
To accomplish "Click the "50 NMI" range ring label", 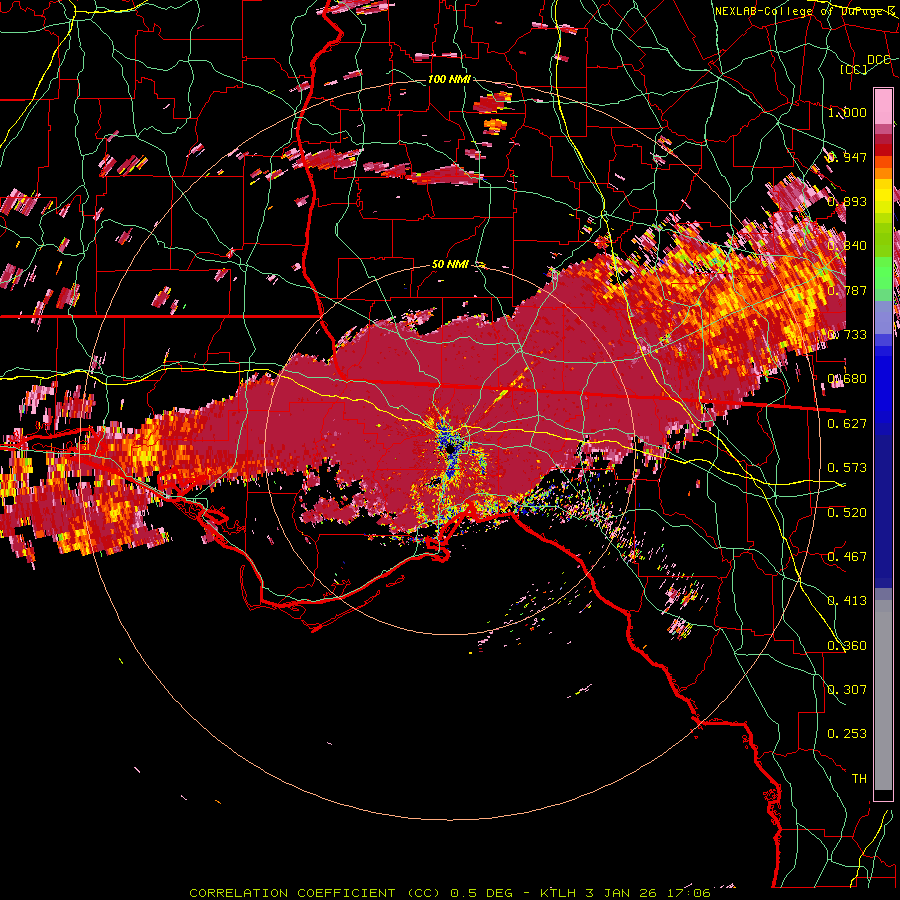I will (450, 264).
